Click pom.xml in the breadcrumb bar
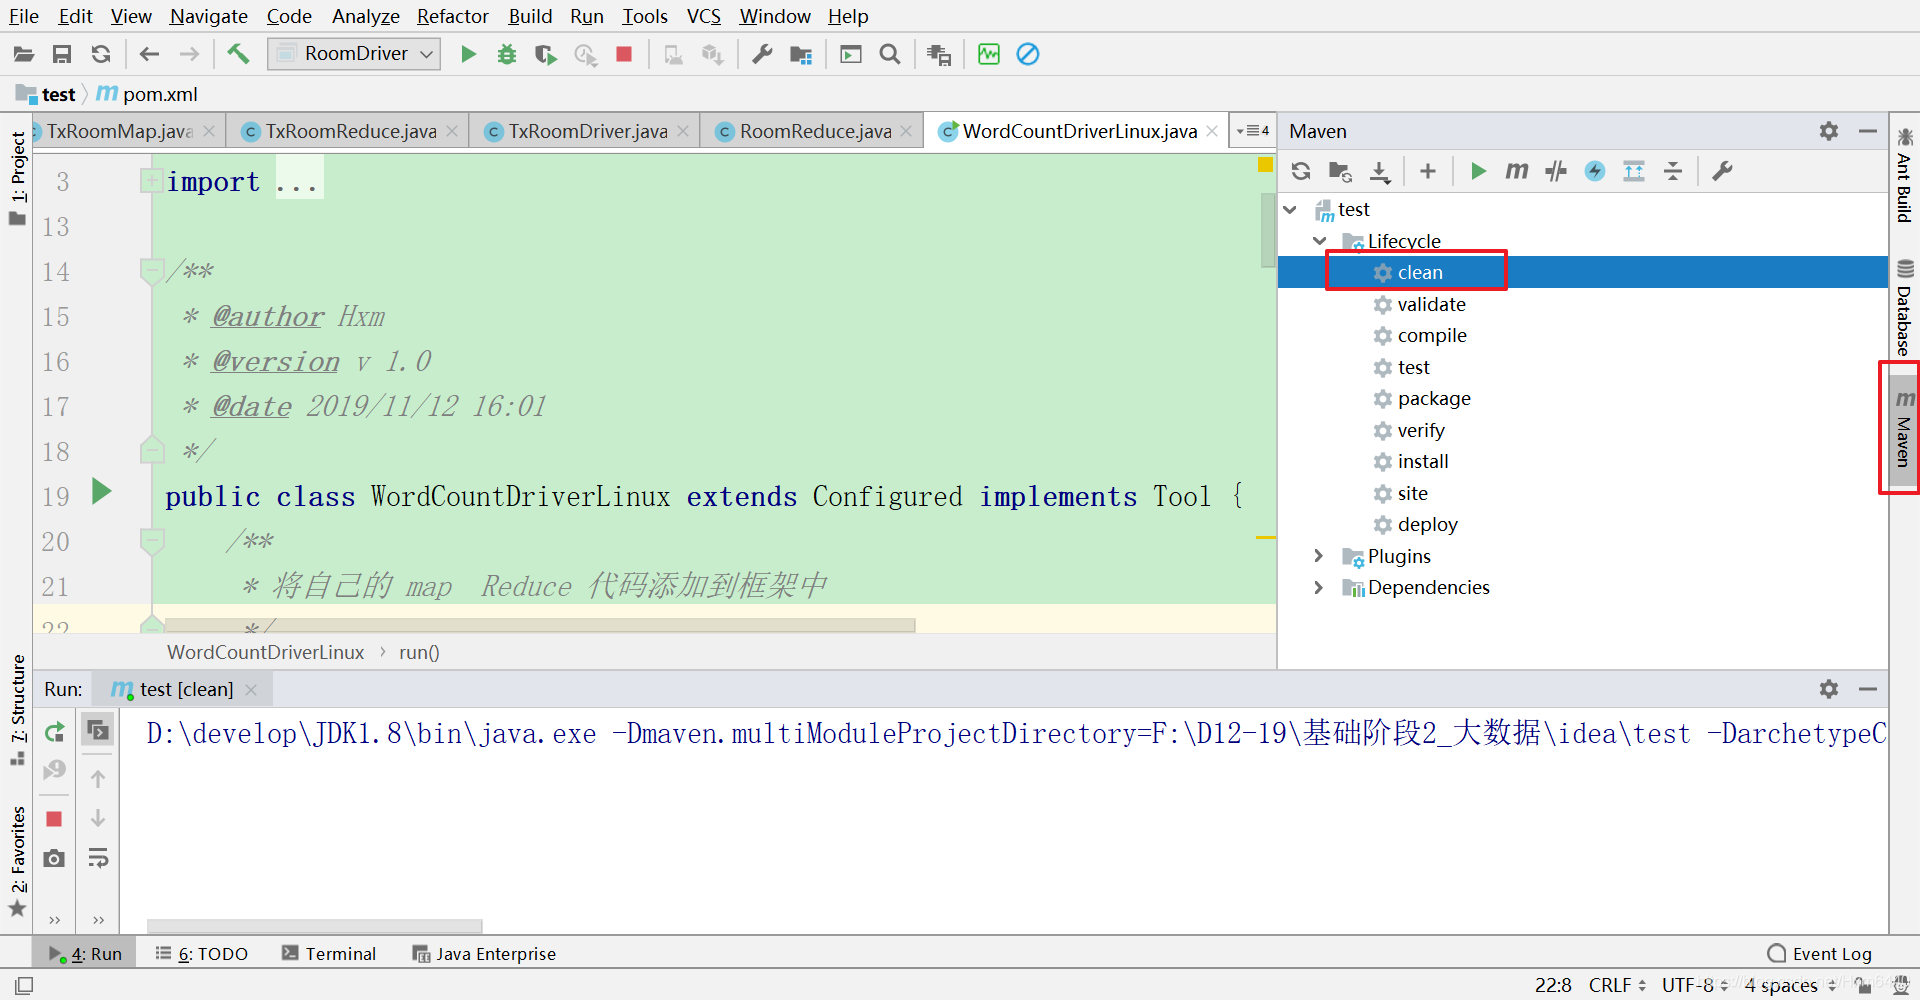 pos(148,94)
